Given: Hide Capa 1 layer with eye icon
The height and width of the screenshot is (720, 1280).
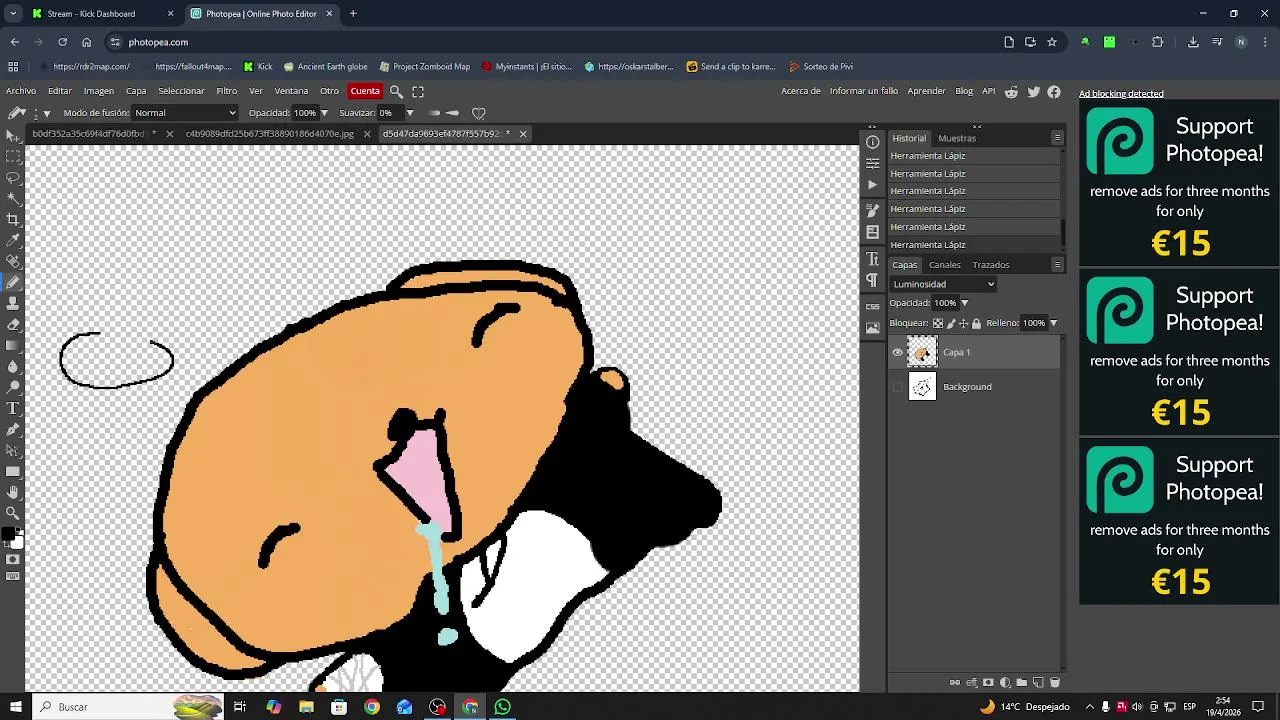Looking at the screenshot, I should [x=897, y=352].
